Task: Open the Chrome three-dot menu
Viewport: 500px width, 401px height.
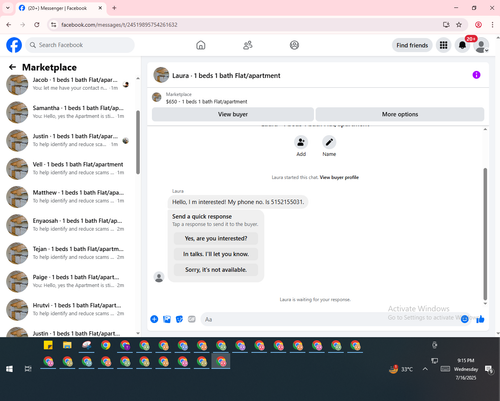Action: click(x=492, y=25)
